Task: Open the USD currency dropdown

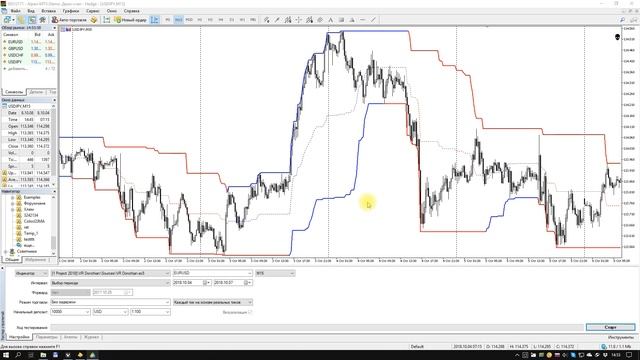Action: [110, 312]
